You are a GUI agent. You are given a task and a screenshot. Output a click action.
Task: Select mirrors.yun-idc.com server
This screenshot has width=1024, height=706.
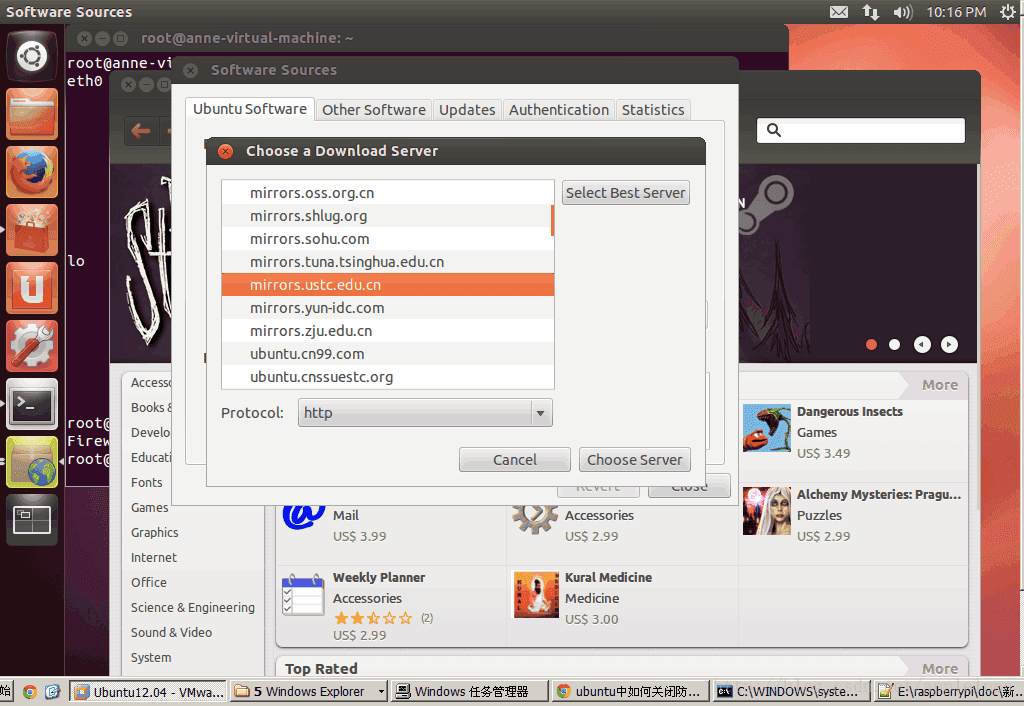click(388, 308)
